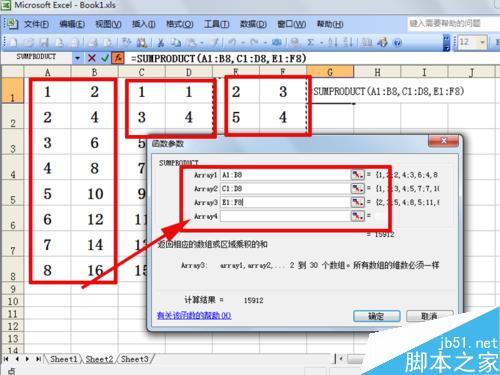The height and width of the screenshot is (375, 500).
Task: Select row 10 header
Action: tap(12, 301)
